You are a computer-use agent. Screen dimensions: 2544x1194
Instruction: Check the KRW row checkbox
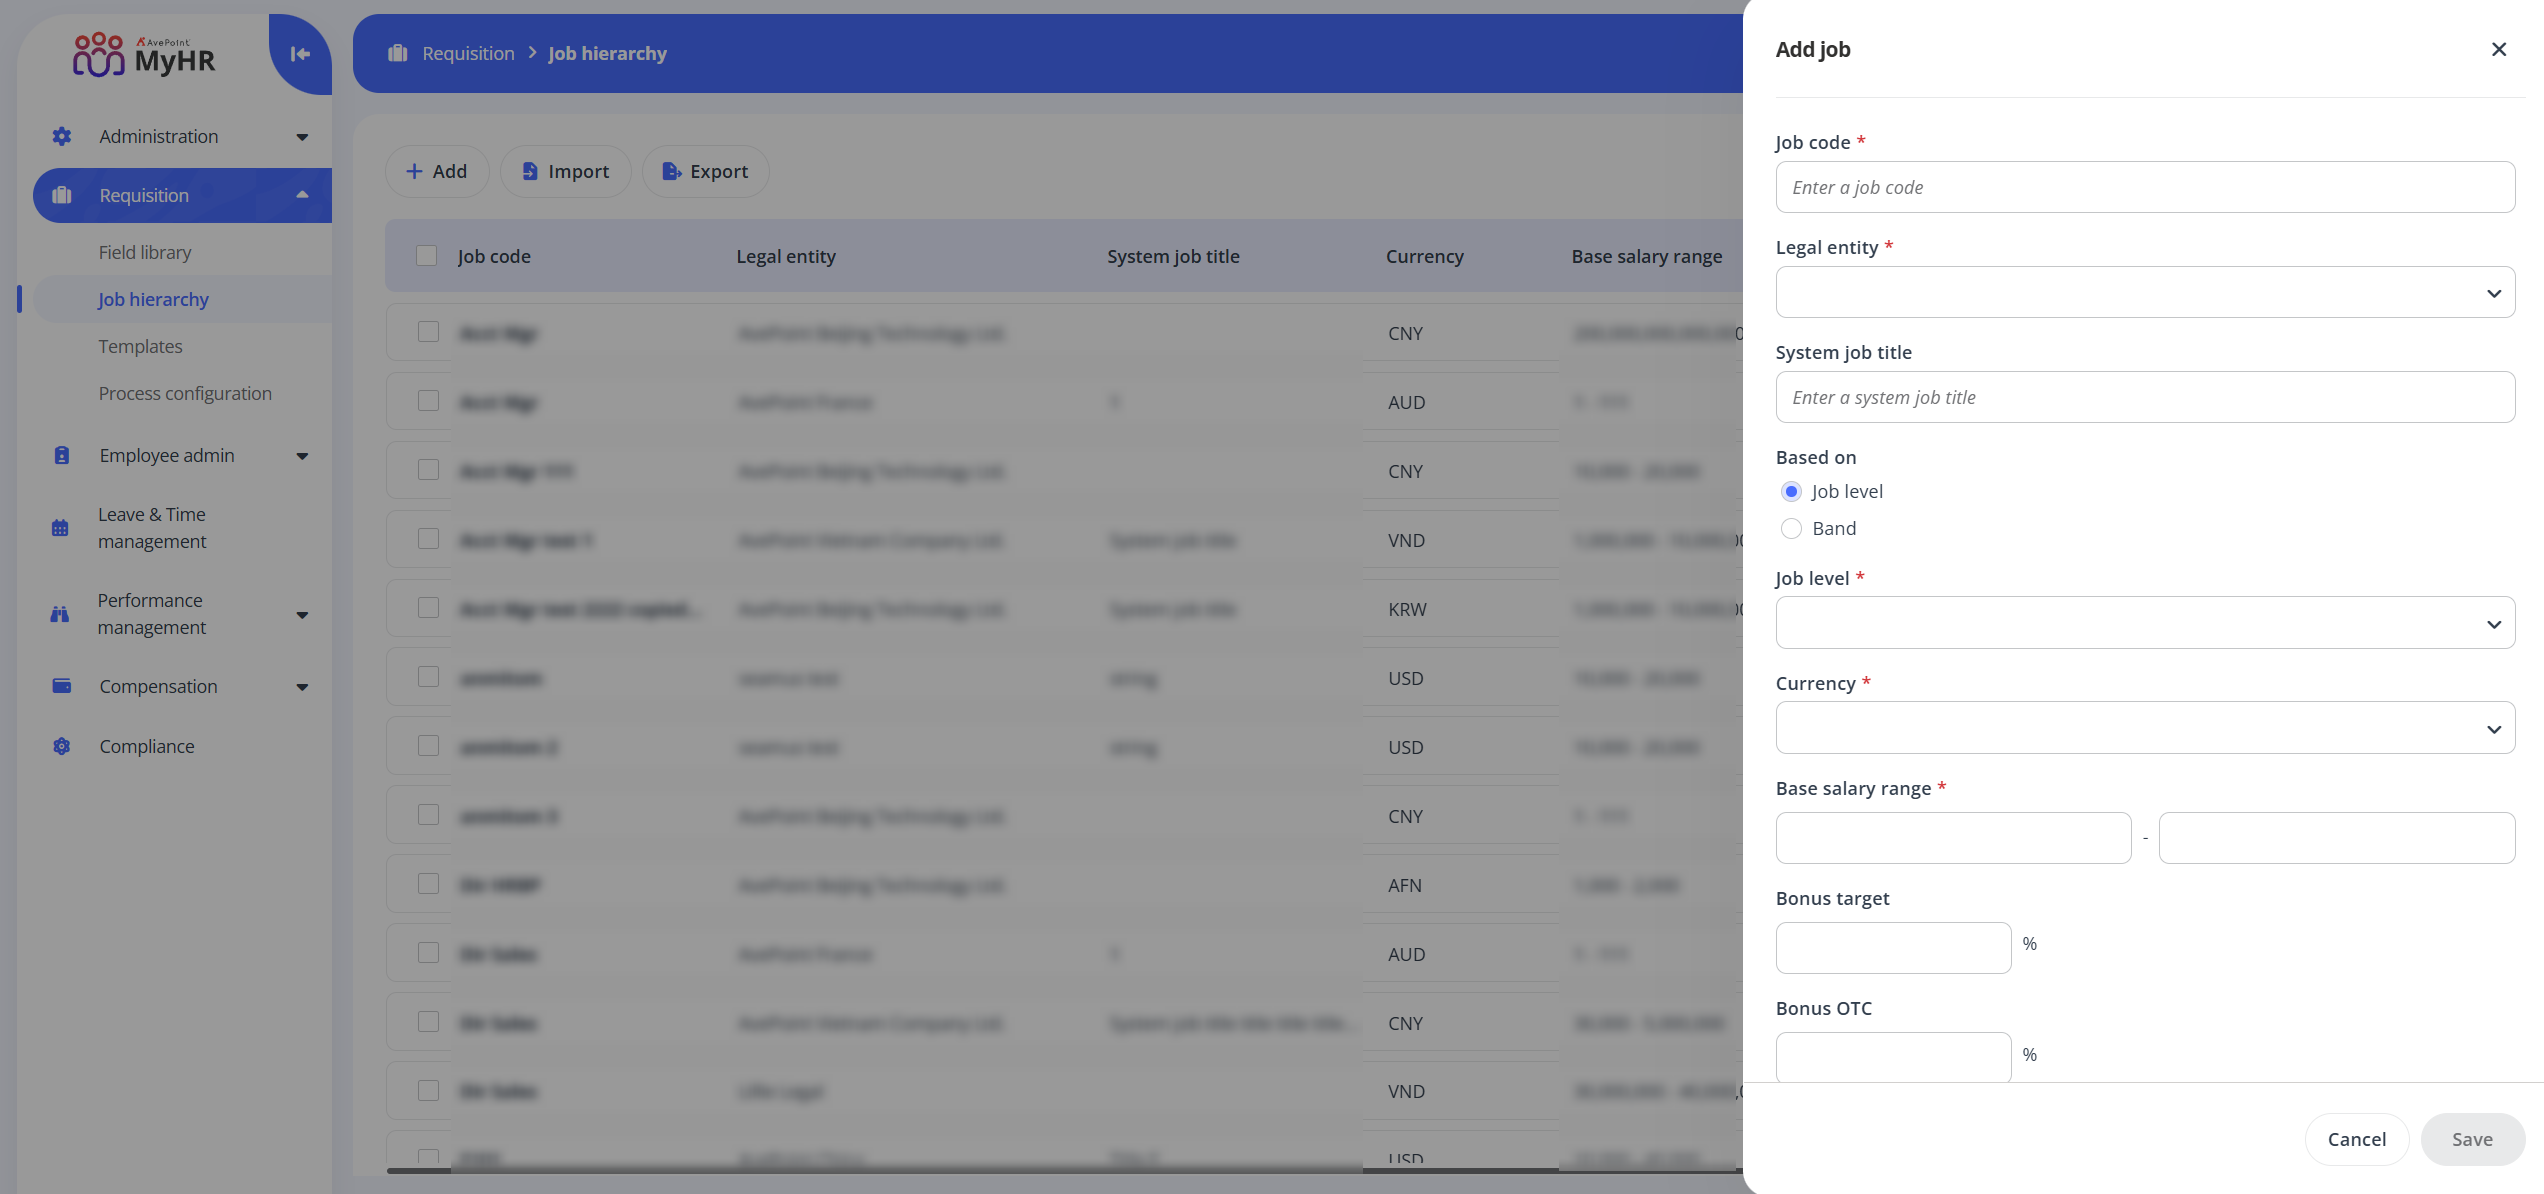tap(428, 608)
